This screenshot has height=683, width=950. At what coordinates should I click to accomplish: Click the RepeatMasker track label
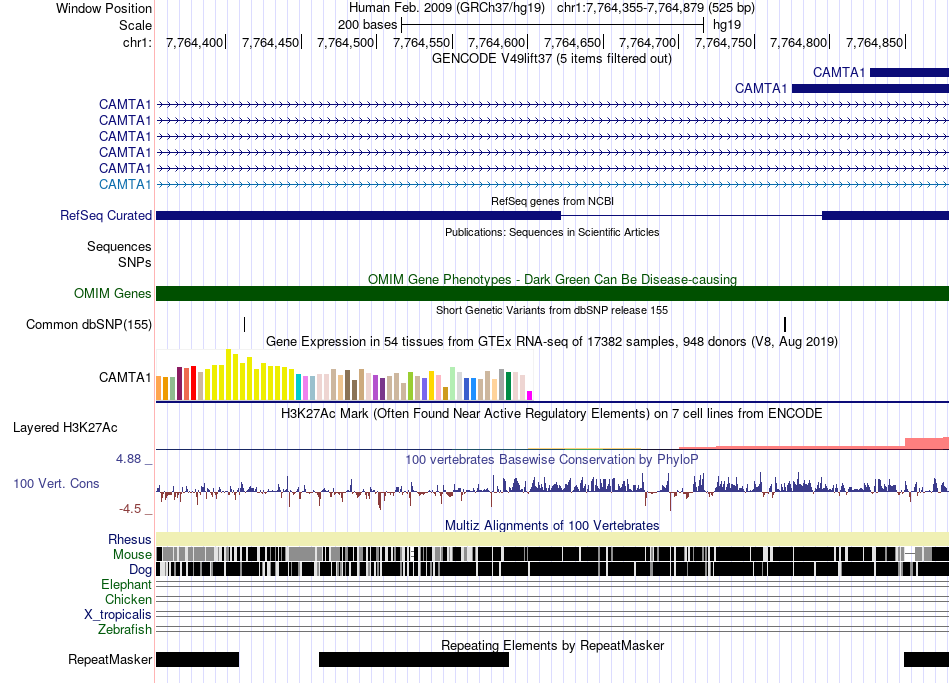click(x=110, y=659)
